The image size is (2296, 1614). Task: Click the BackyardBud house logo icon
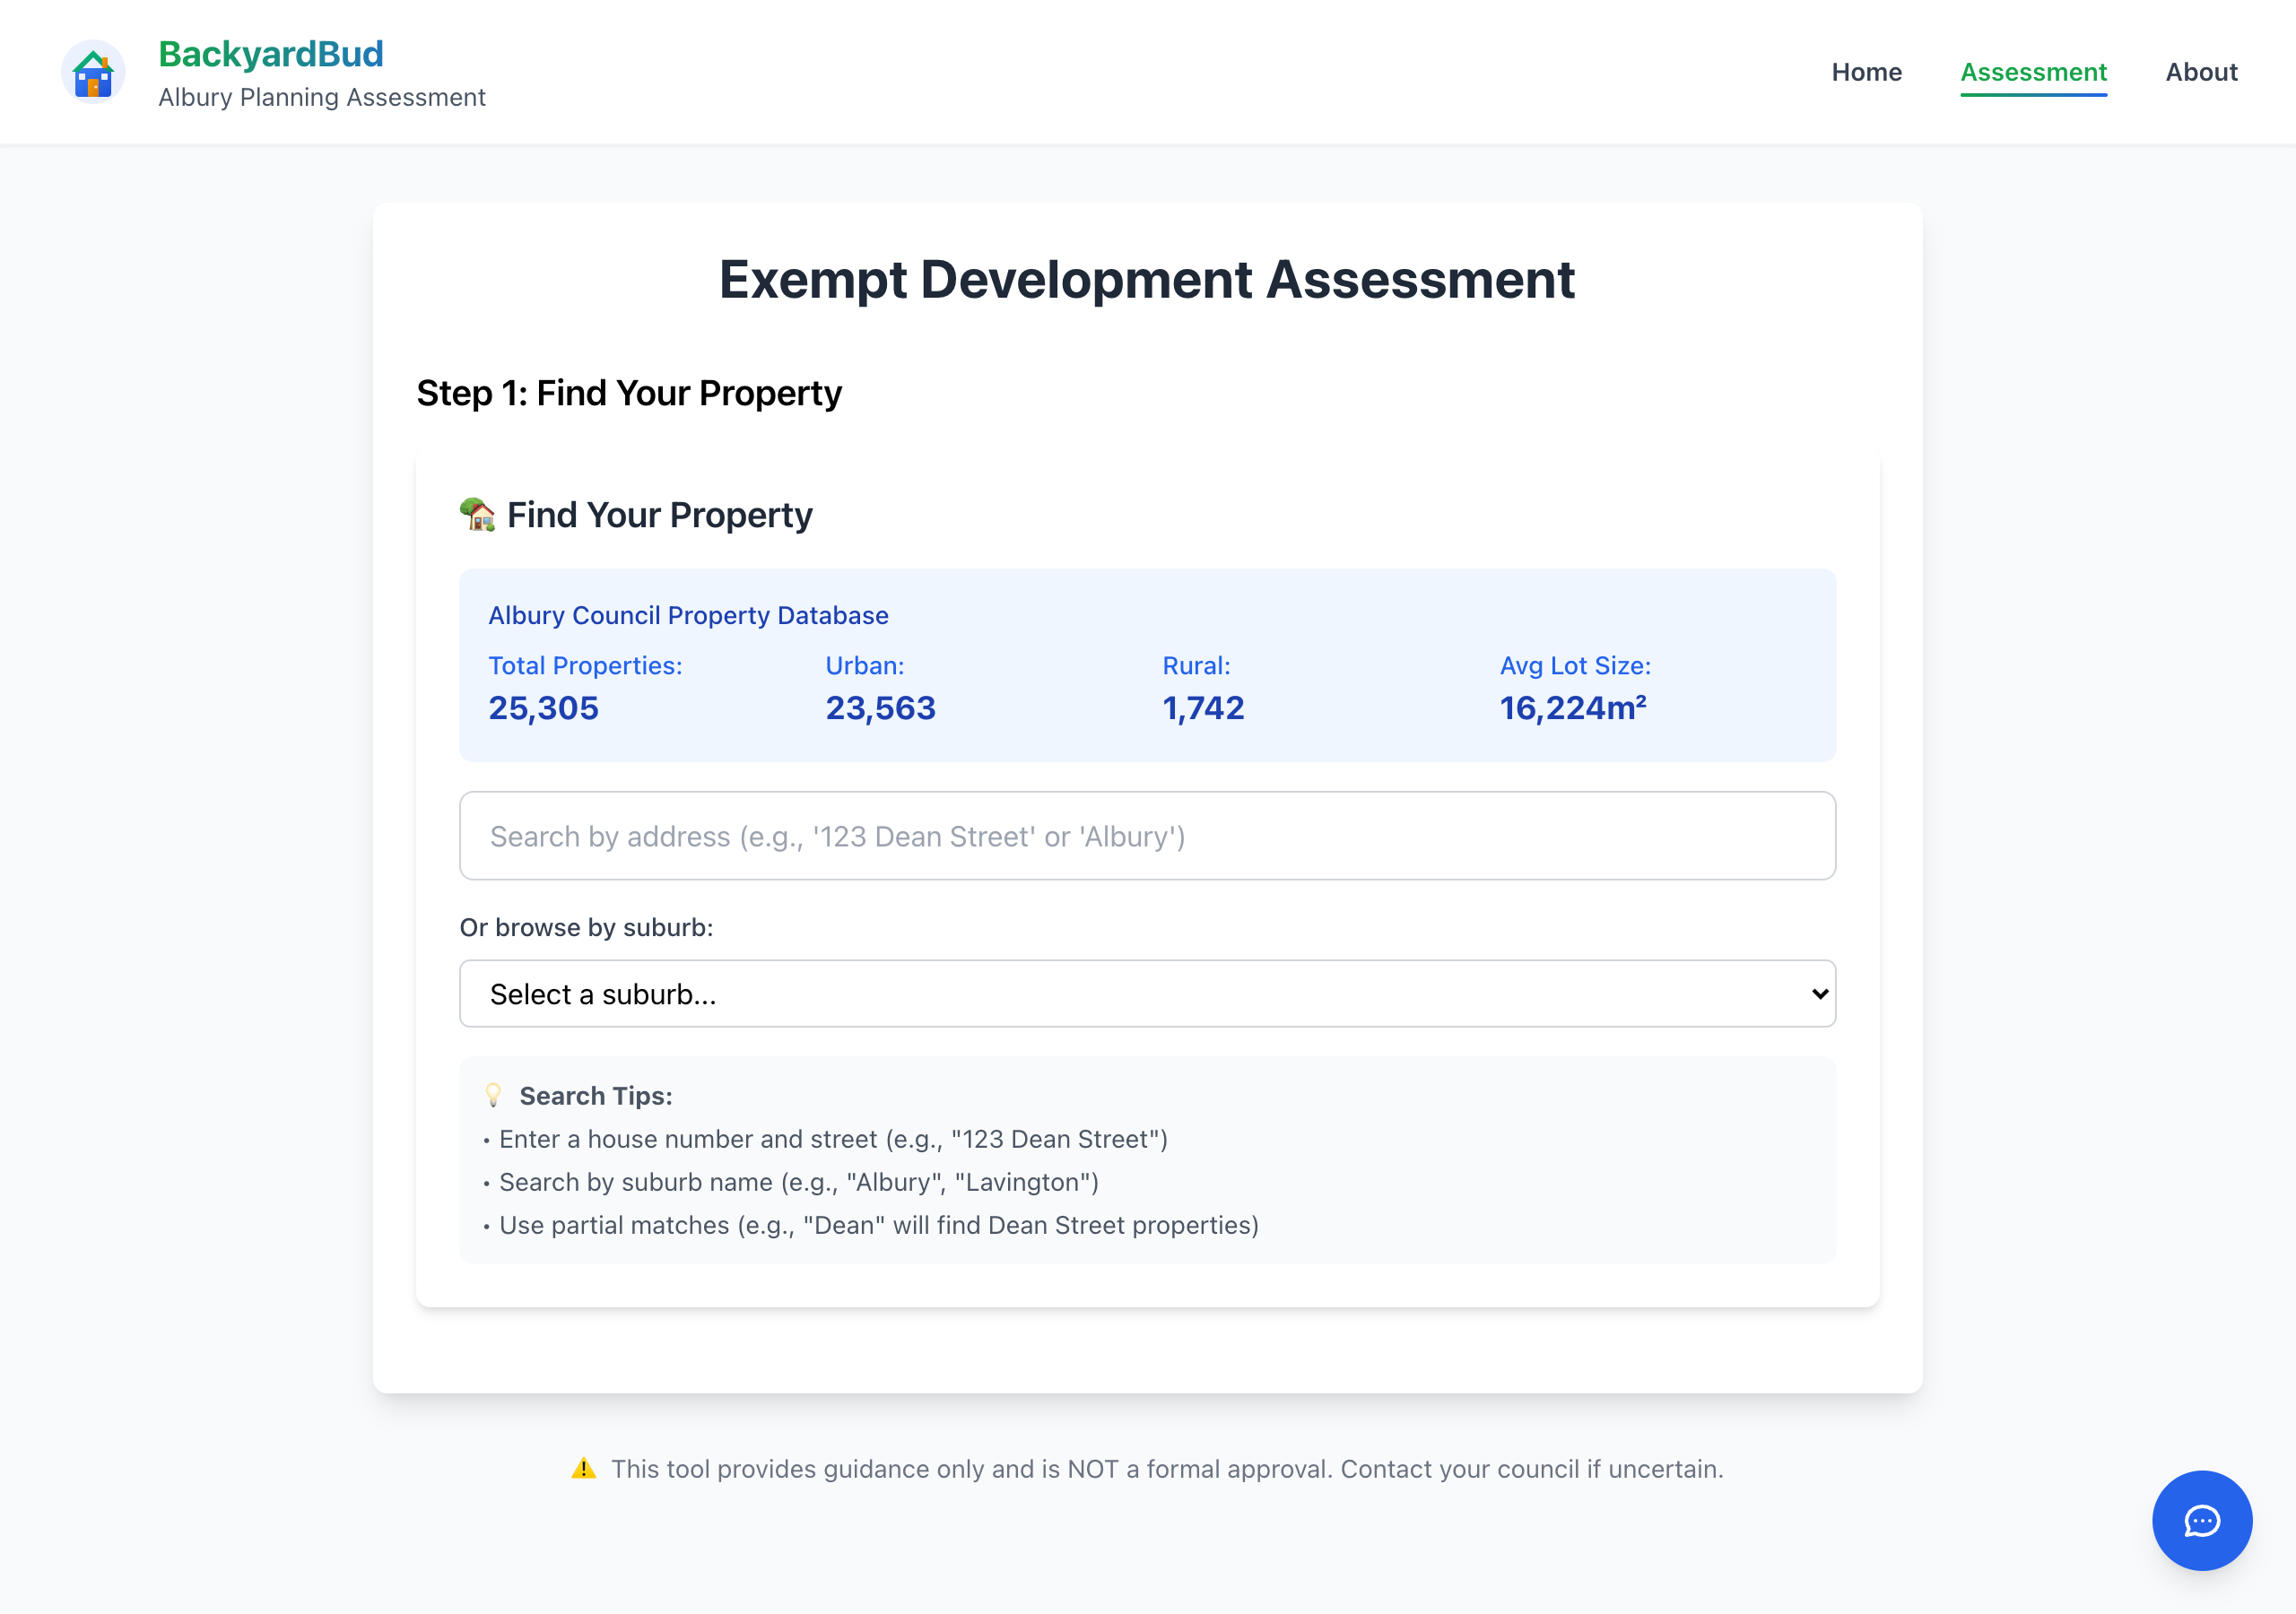pyautogui.click(x=93, y=72)
